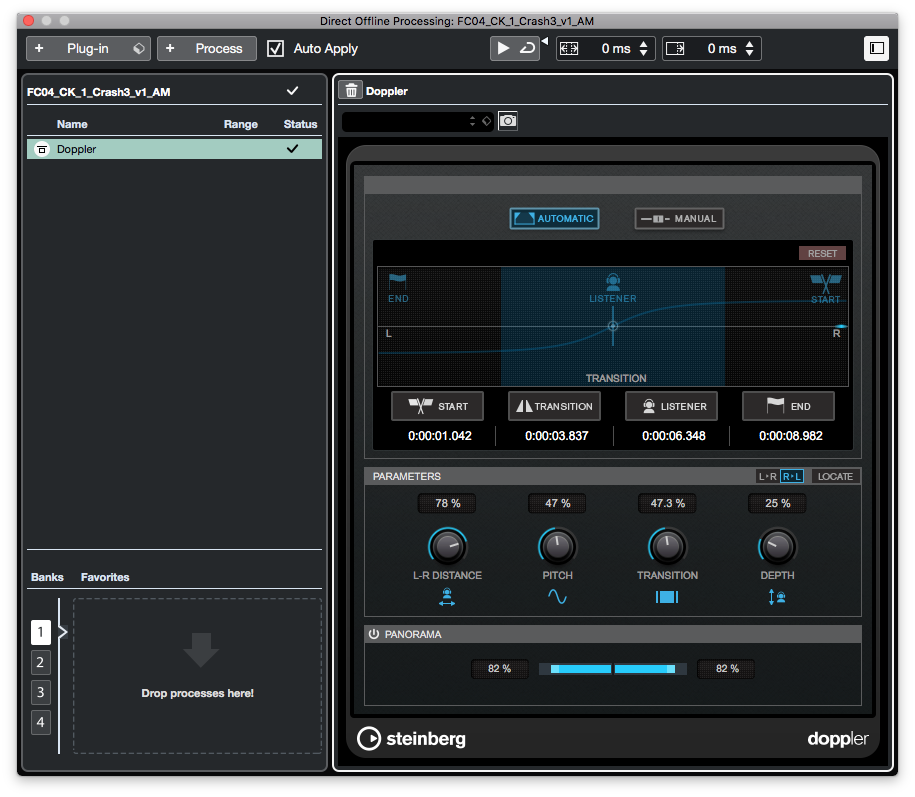Toggle the Auto Apply checkbox
This screenshot has width=915, height=797.
tap(275, 48)
